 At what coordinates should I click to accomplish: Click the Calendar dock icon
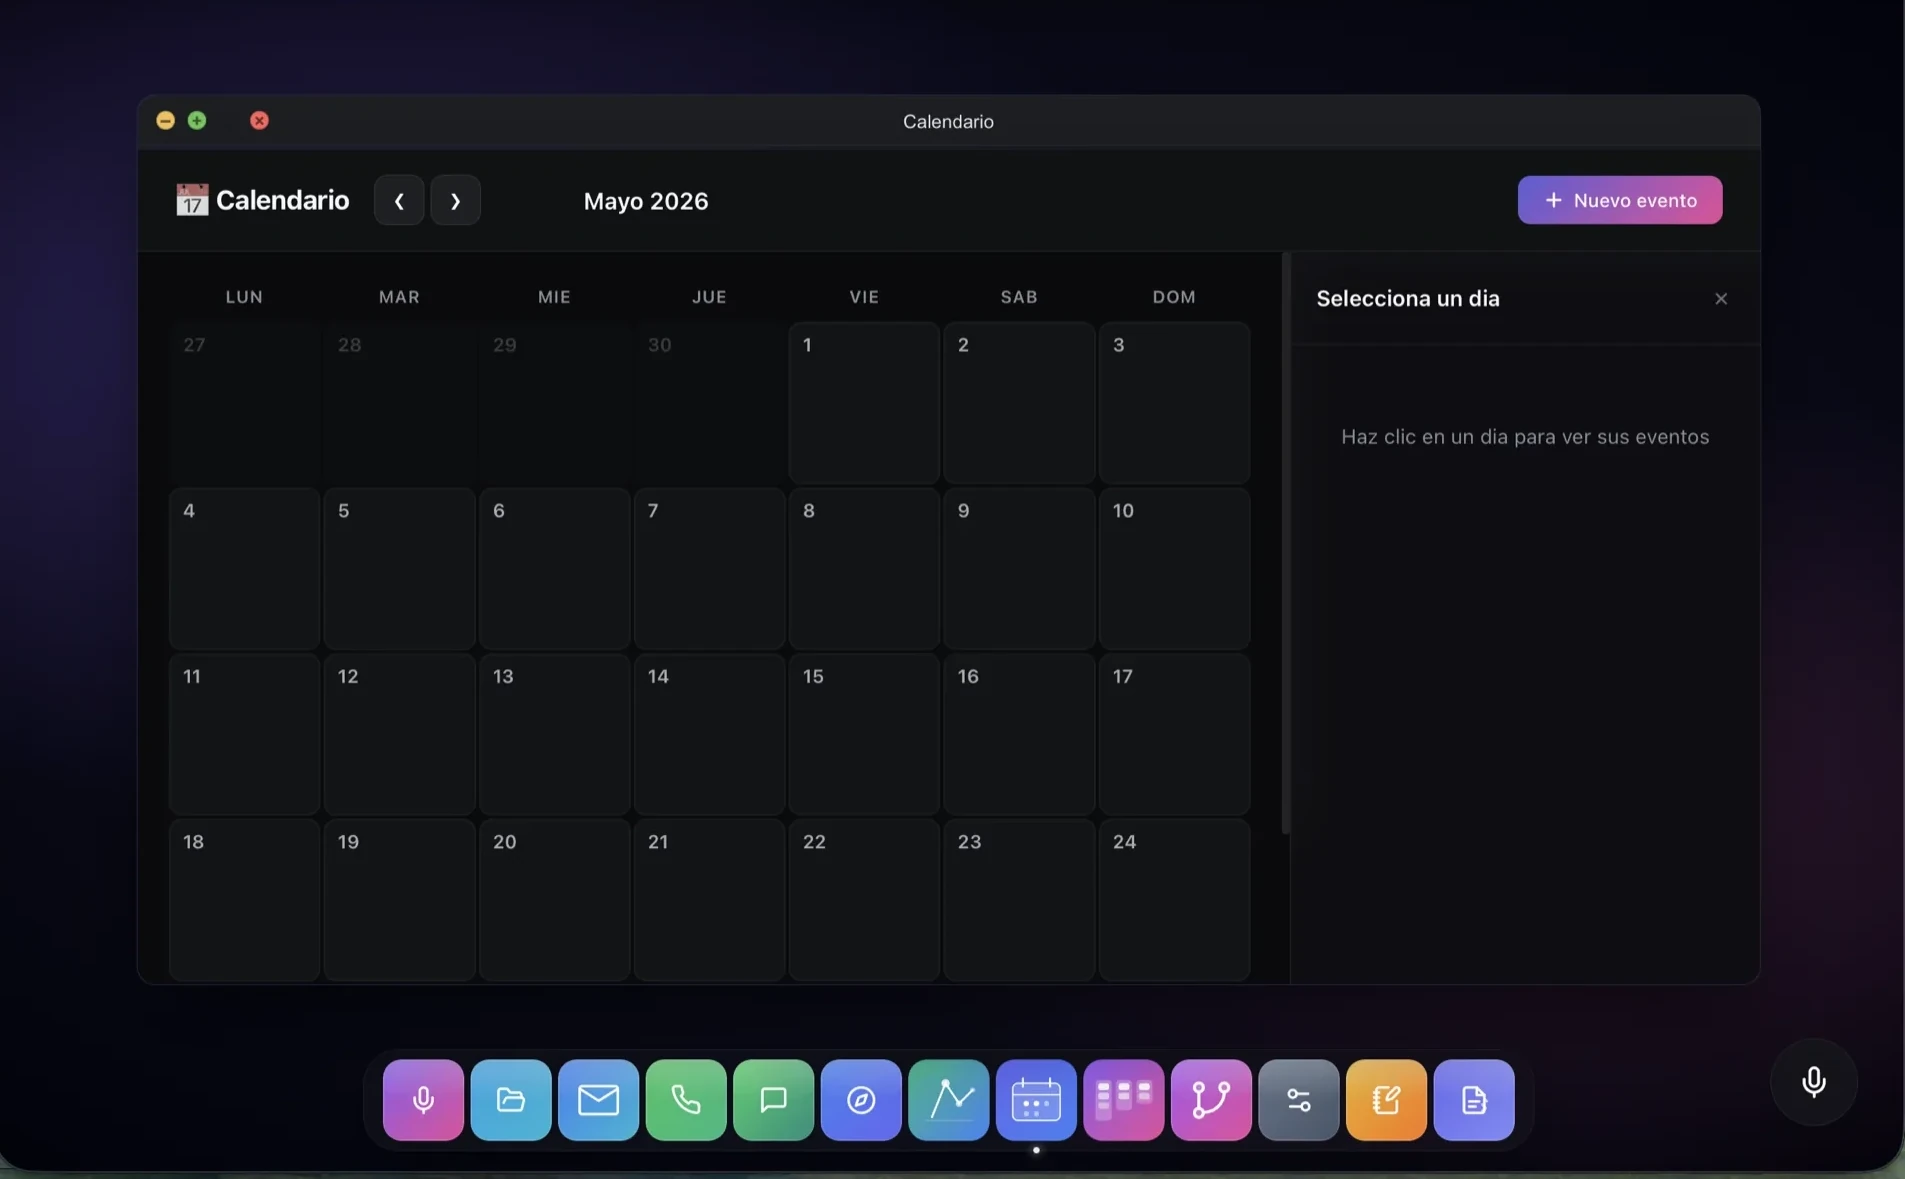(x=1036, y=1100)
